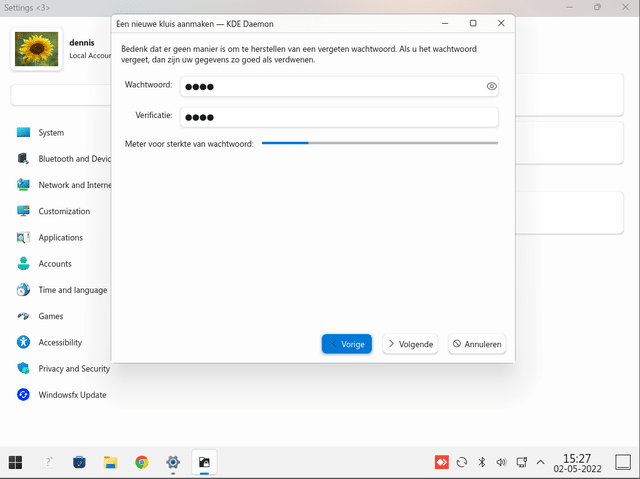Open Accounts settings
Image resolution: width=640 pixels, height=479 pixels.
55,264
